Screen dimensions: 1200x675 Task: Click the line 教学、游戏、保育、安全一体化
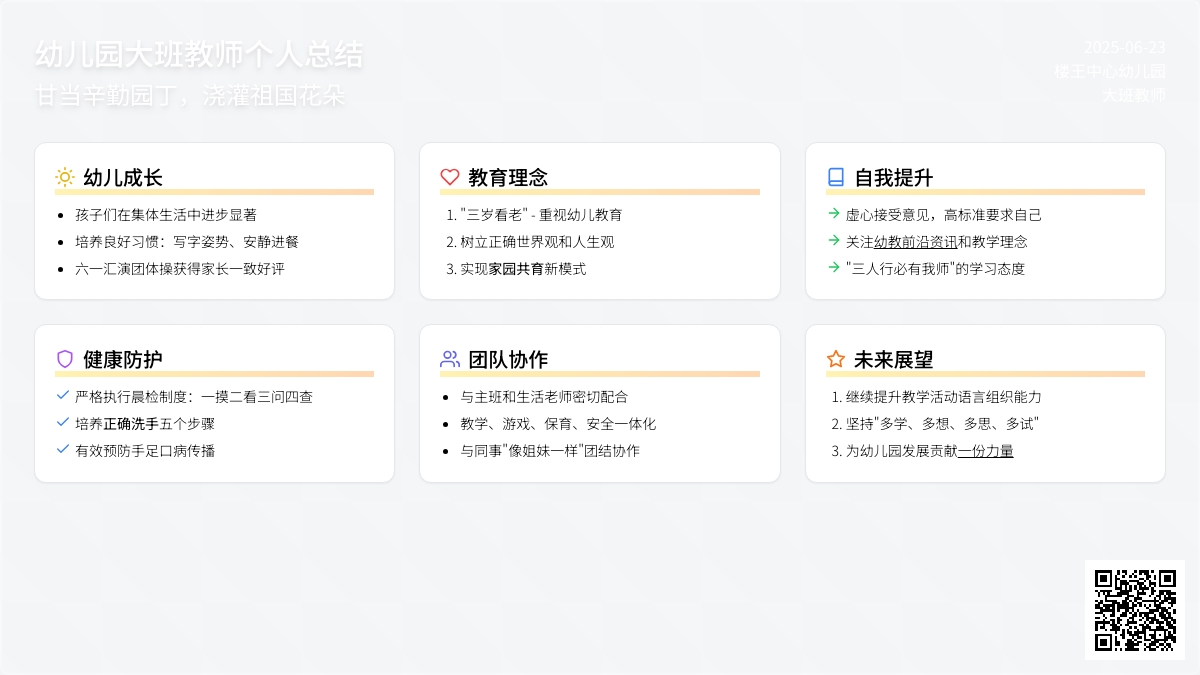(x=558, y=424)
